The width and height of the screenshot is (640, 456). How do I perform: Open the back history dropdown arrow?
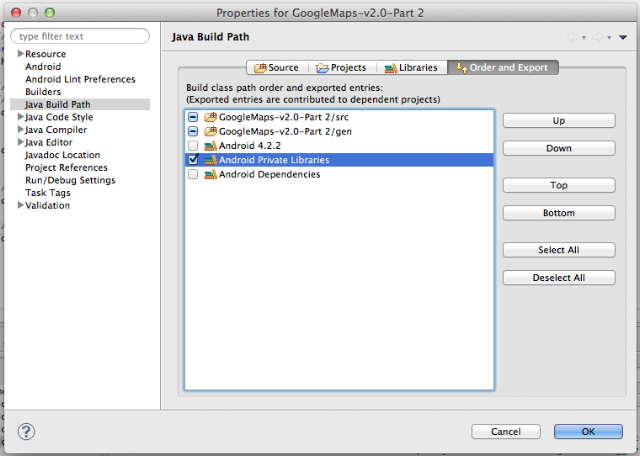(x=584, y=38)
